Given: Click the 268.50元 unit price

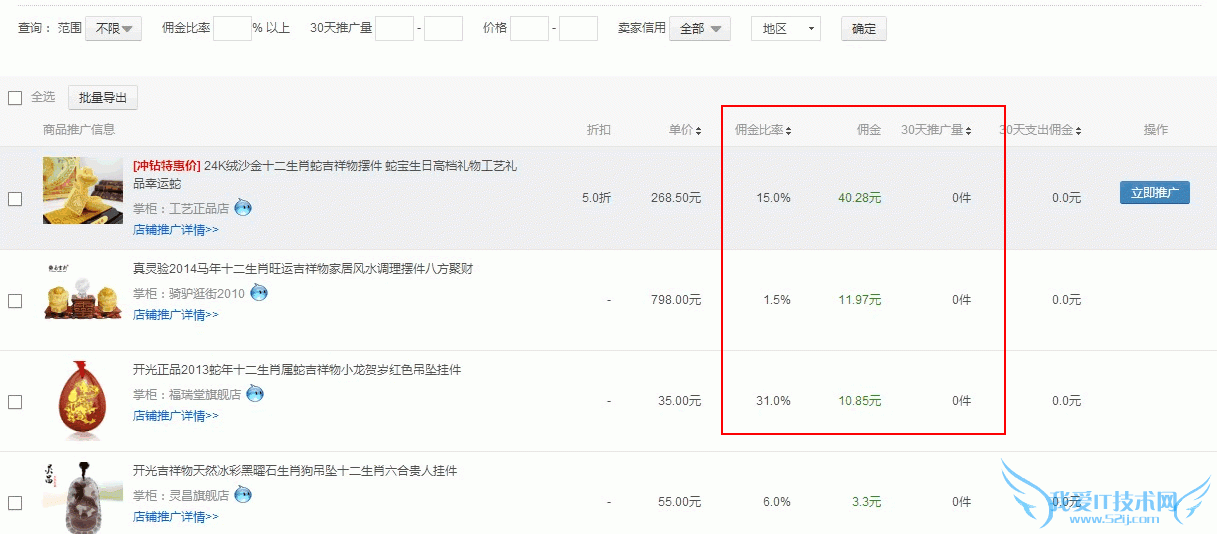Looking at the screenshot, I should [675, 198].
